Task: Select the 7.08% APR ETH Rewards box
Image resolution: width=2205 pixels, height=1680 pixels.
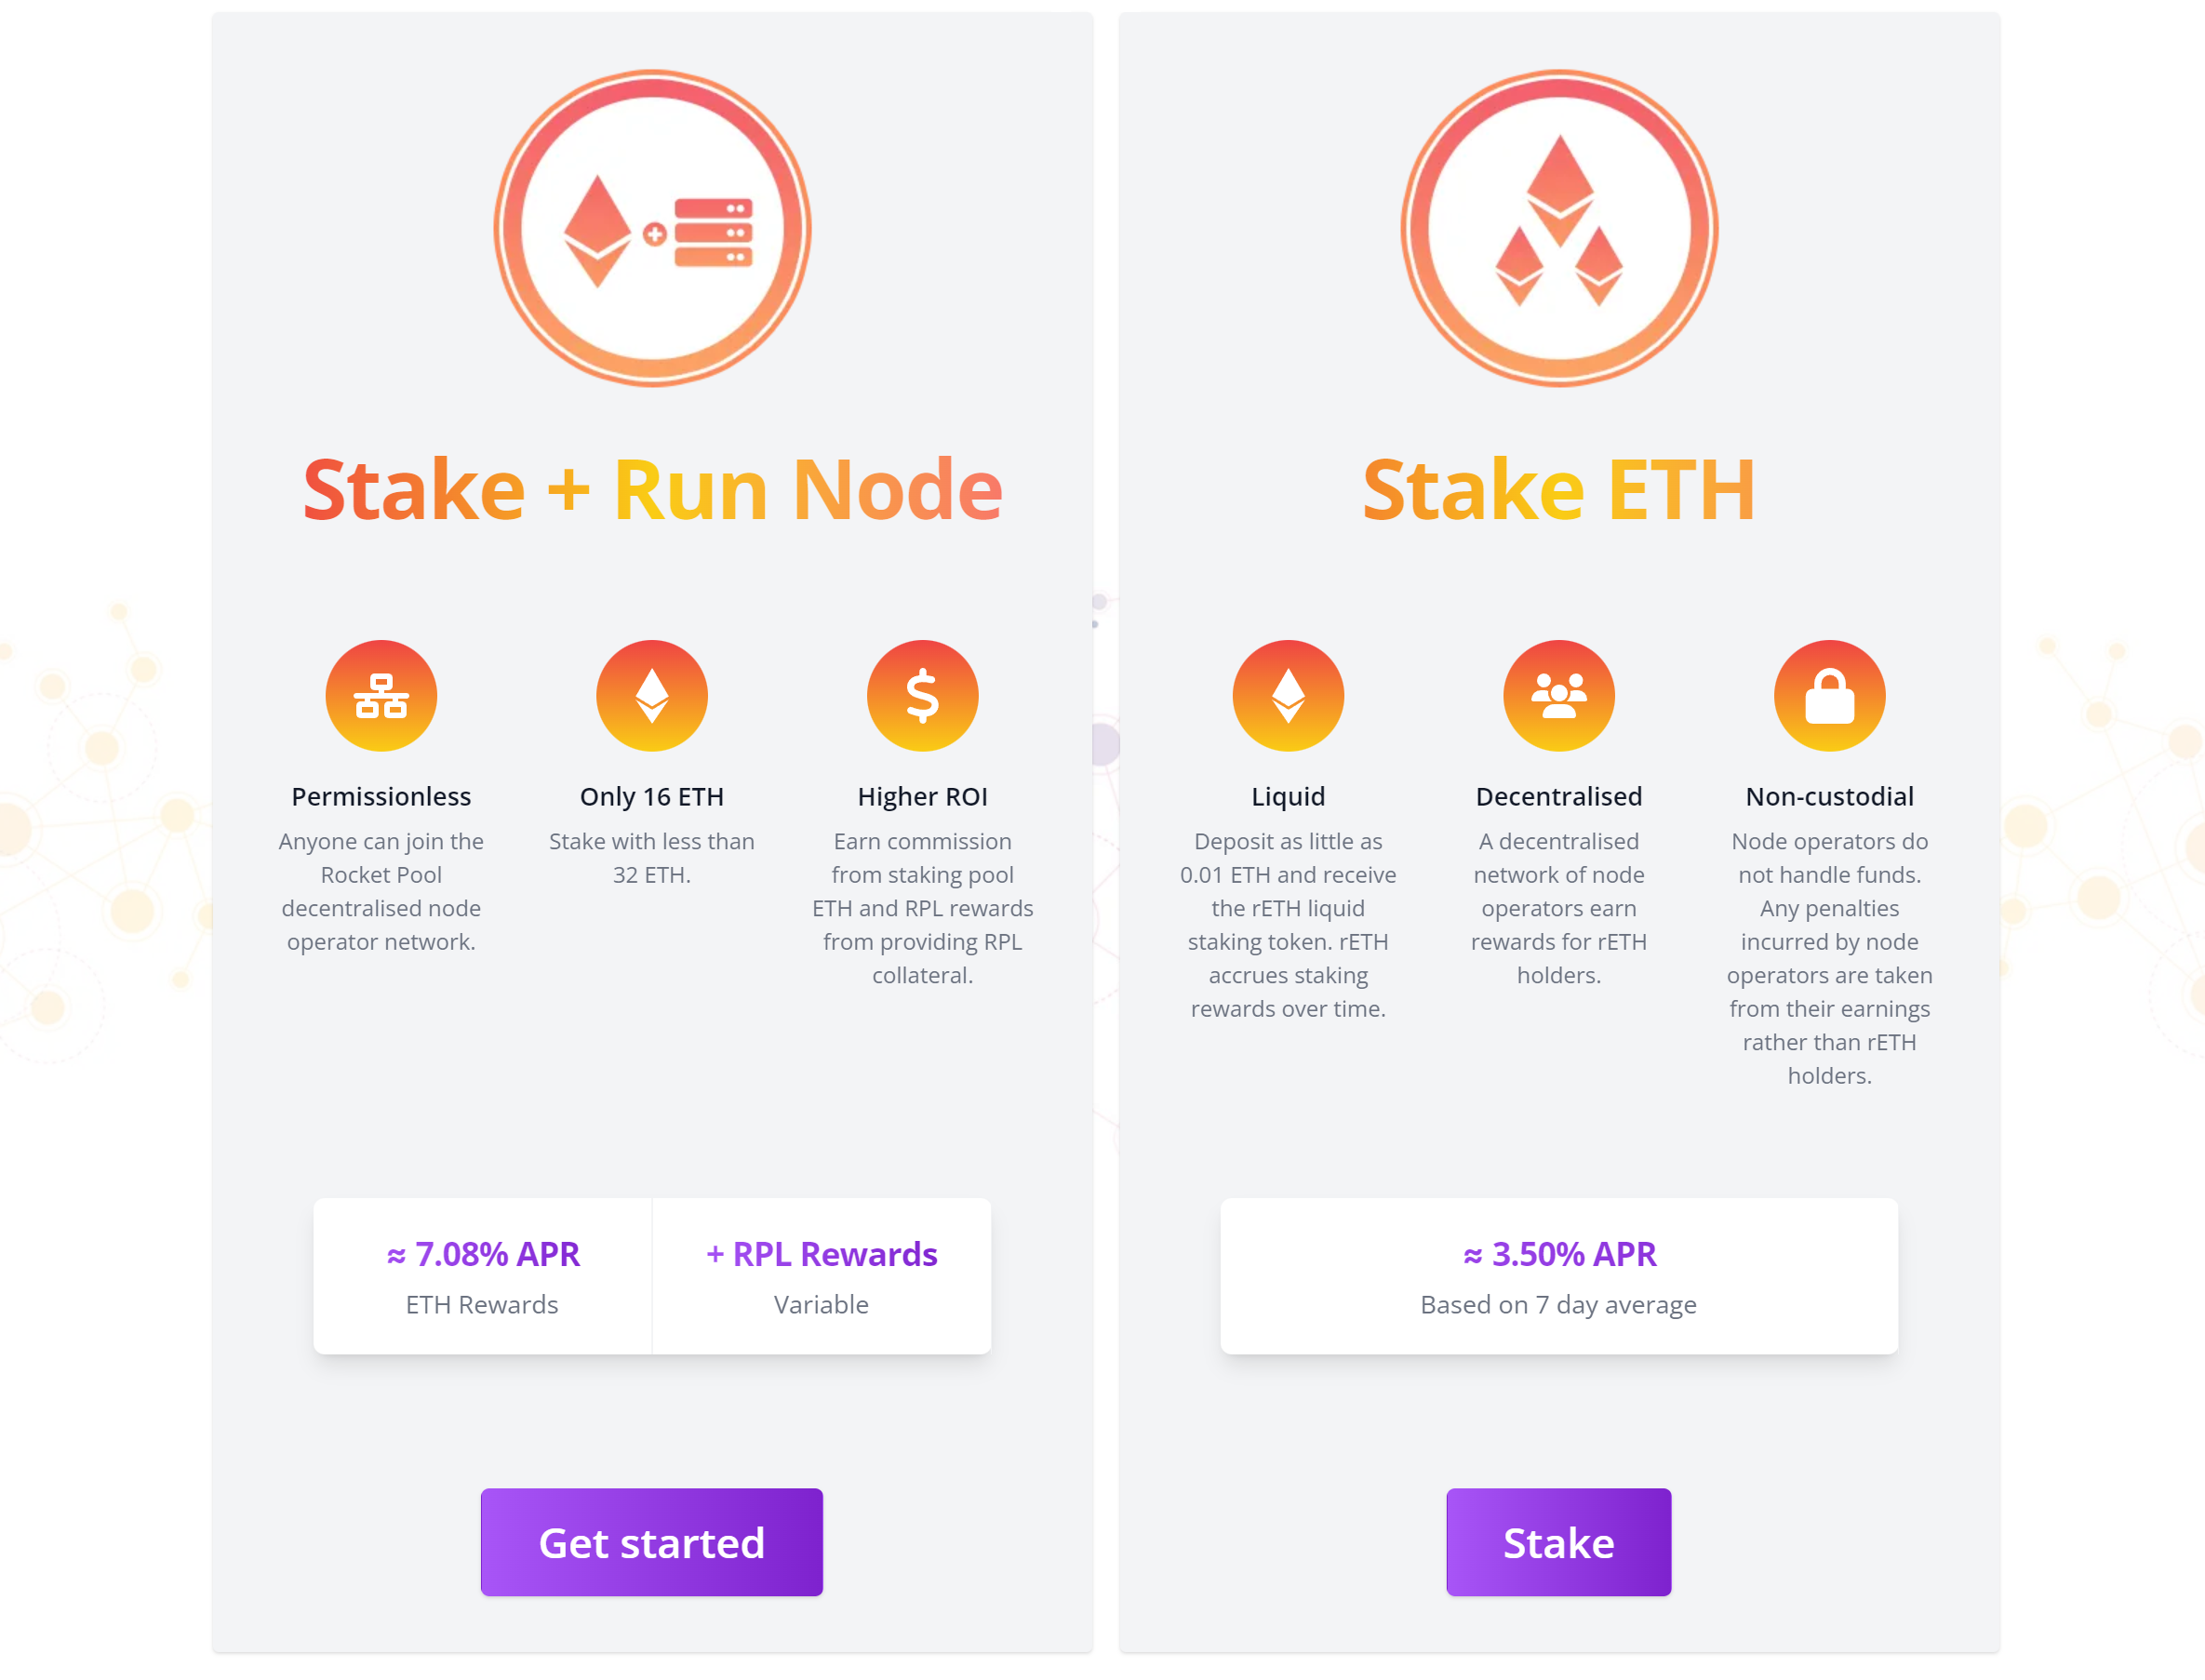Action: [x=483, y=1276]
